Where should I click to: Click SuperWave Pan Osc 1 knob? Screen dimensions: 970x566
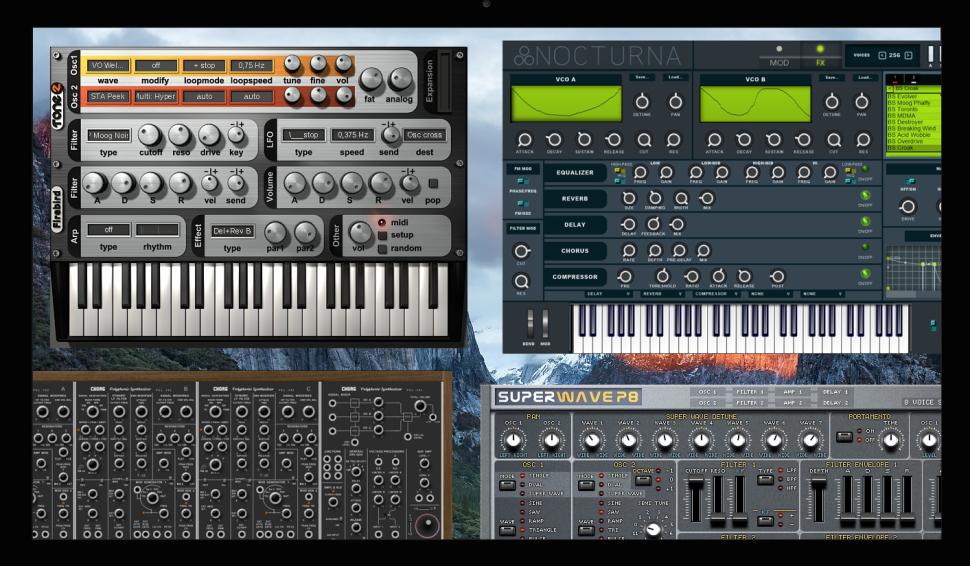[x=513, y=440]
